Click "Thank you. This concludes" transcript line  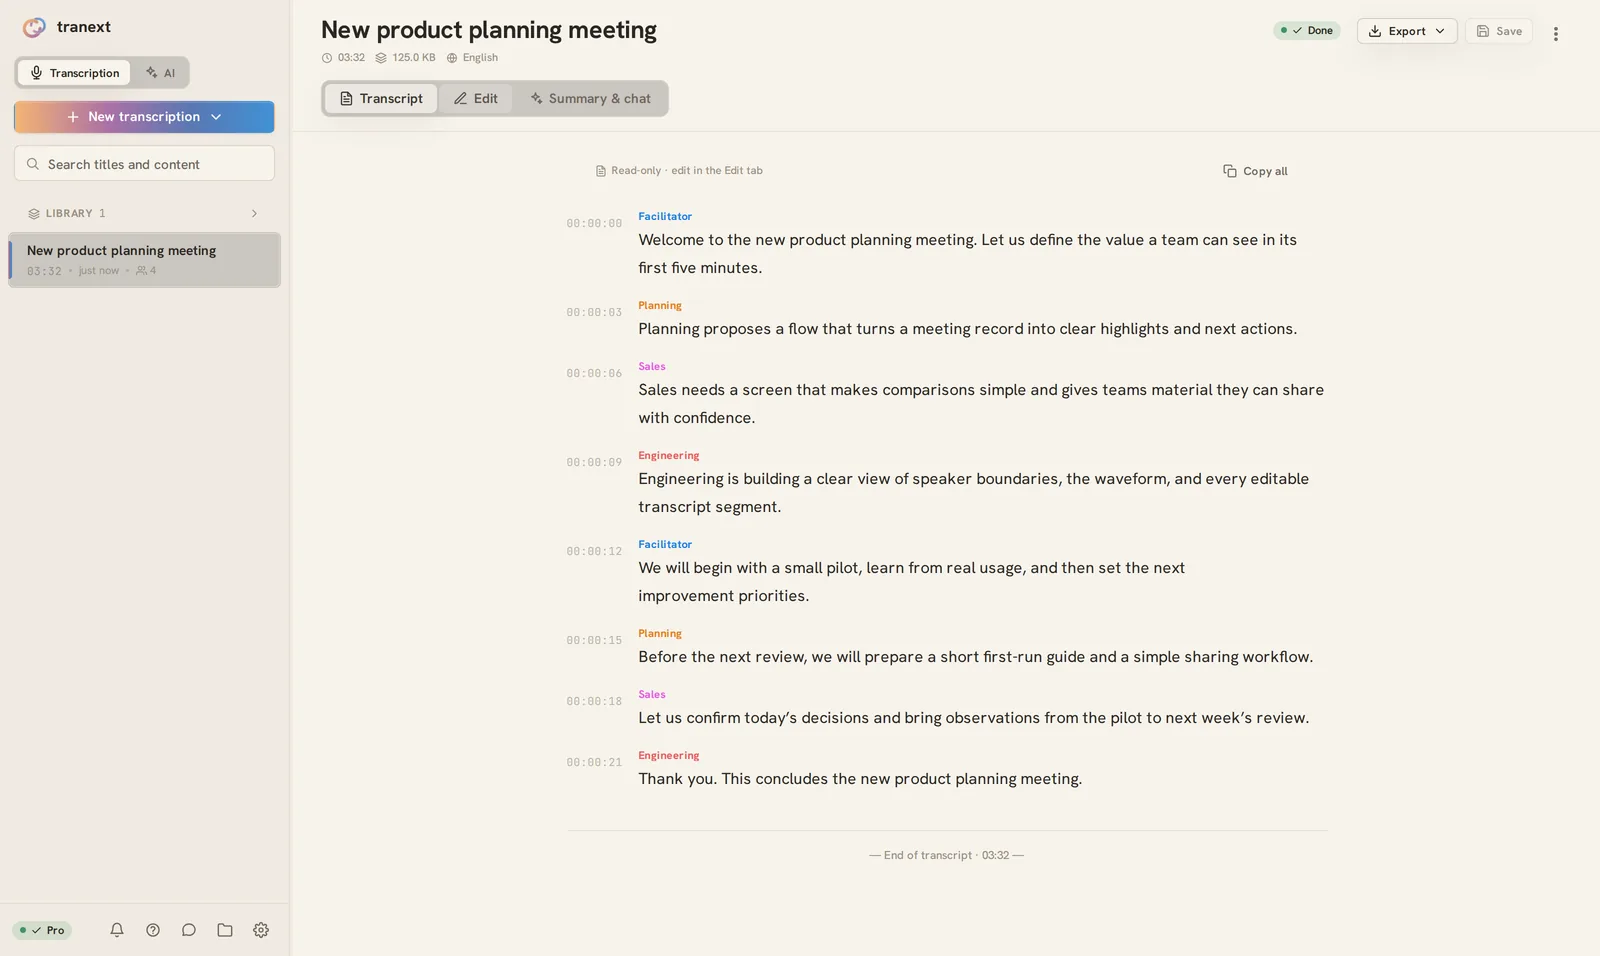coord(860,779)
